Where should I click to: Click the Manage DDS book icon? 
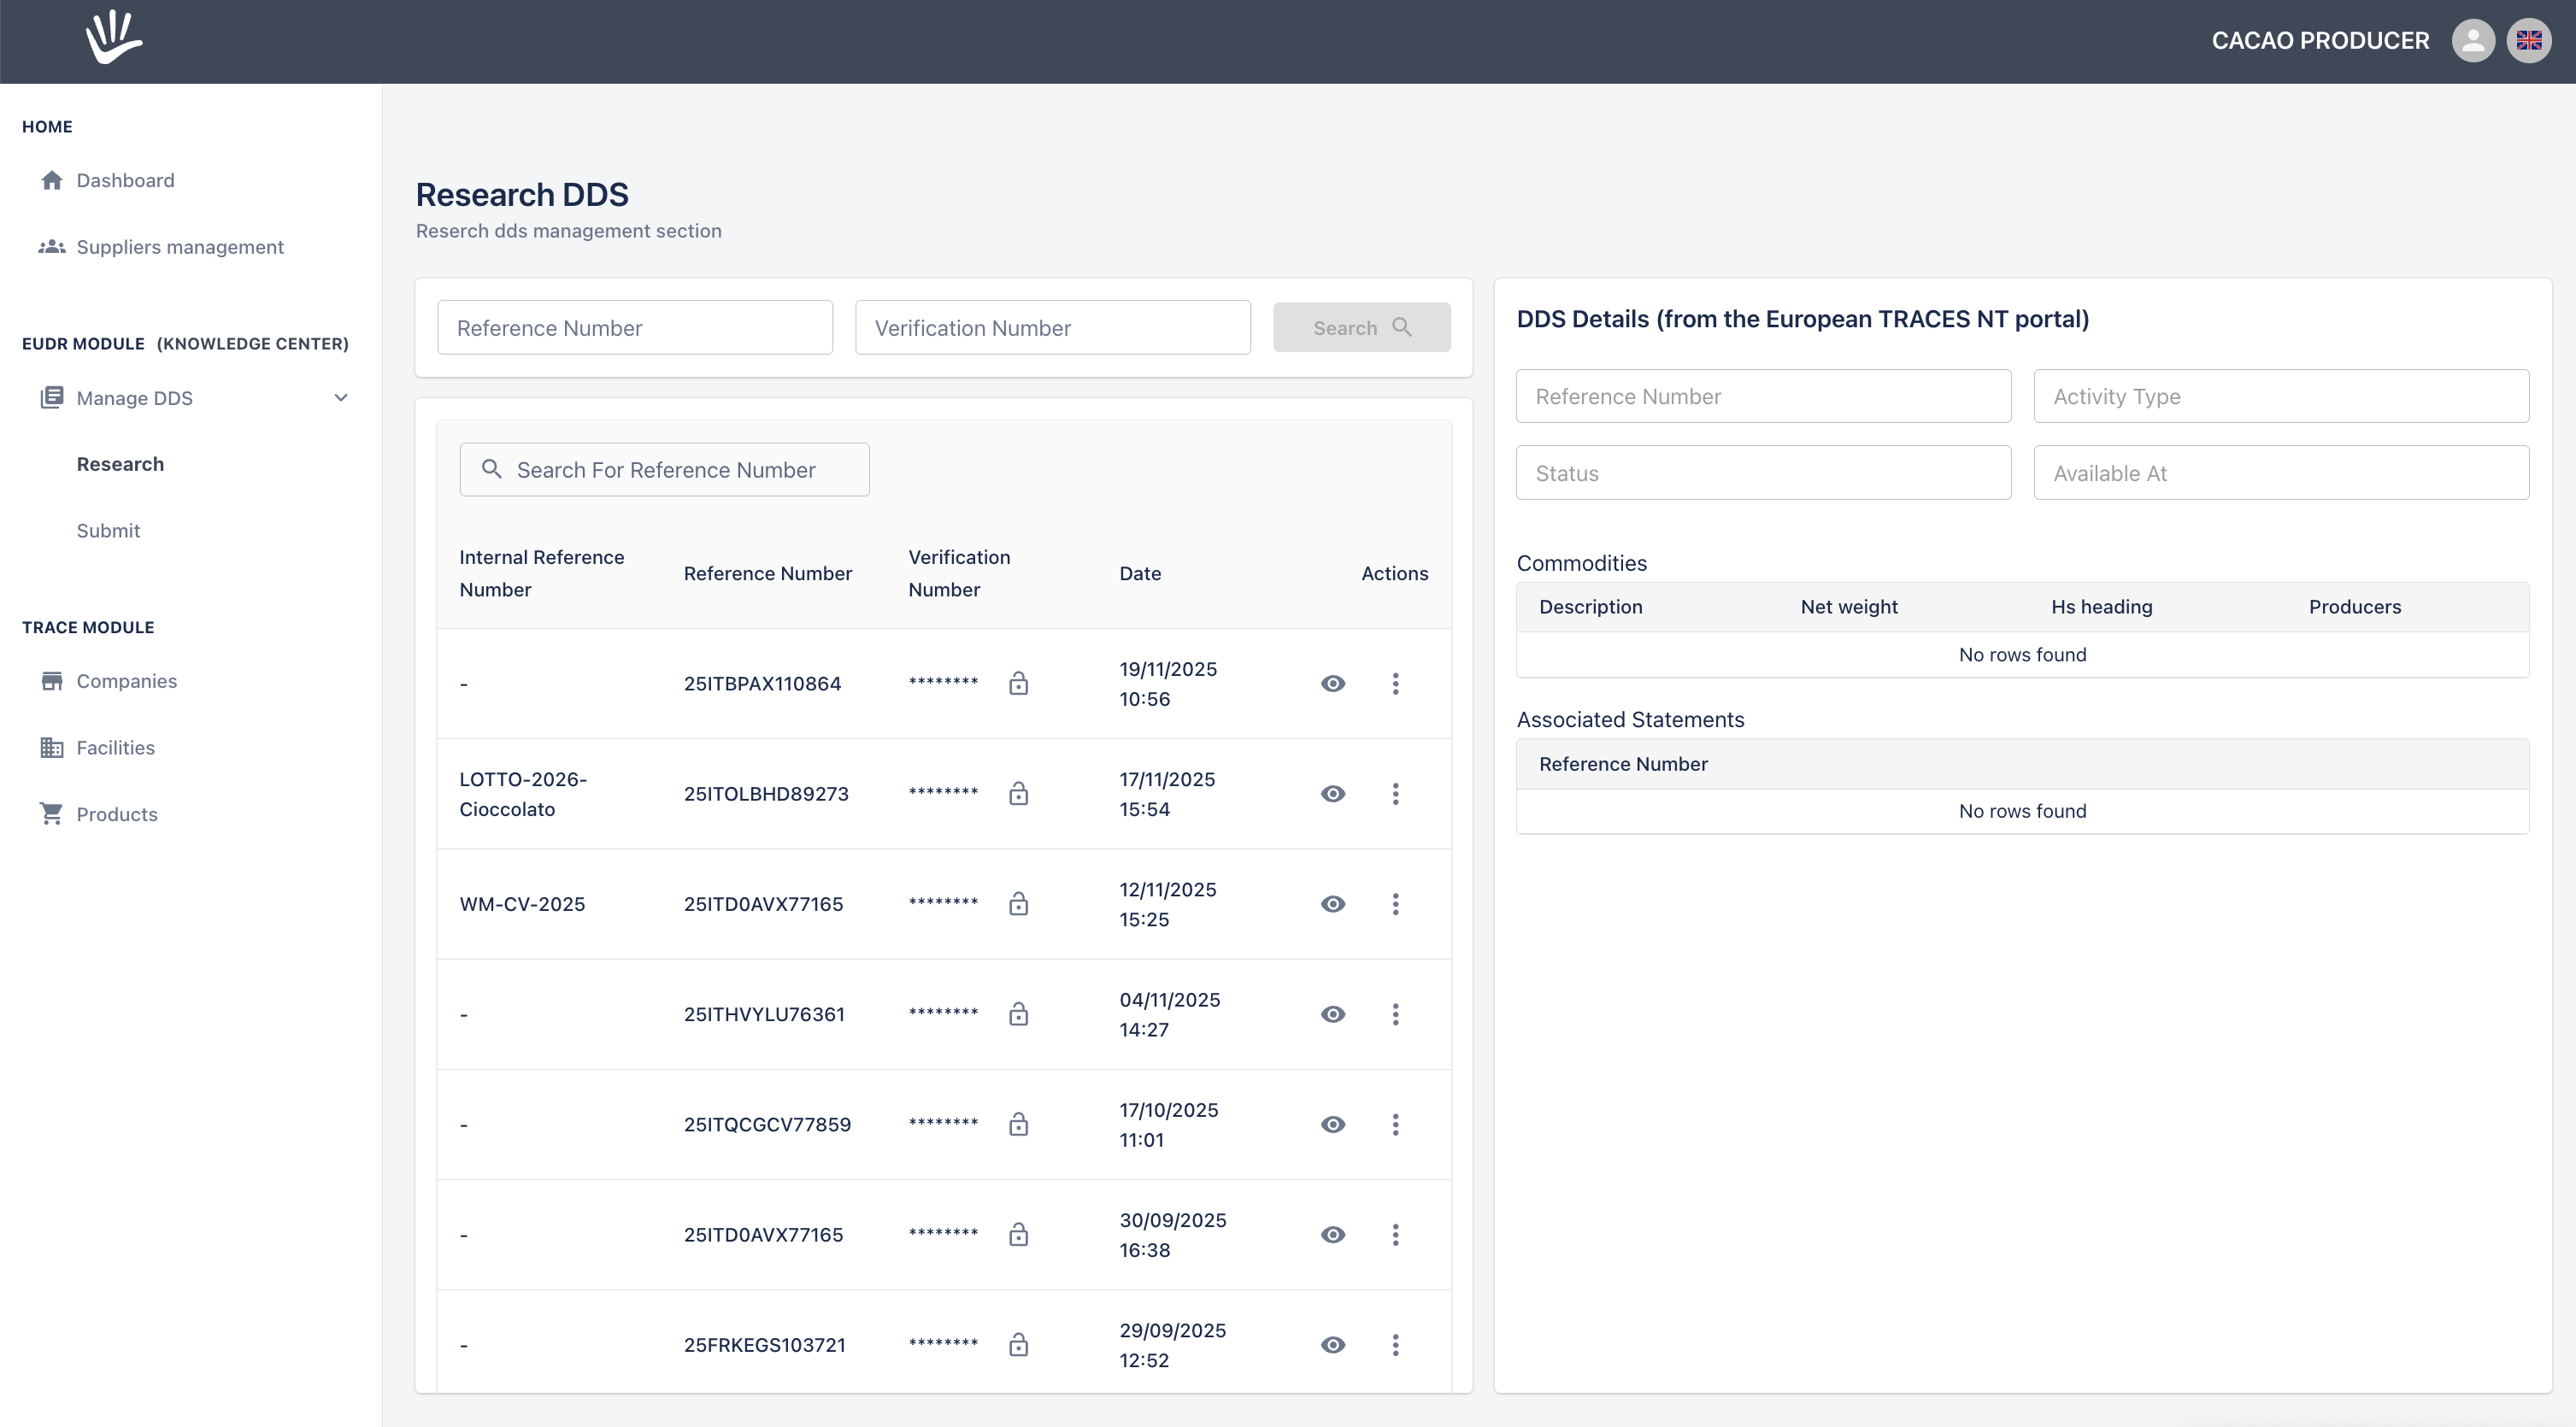51,397
